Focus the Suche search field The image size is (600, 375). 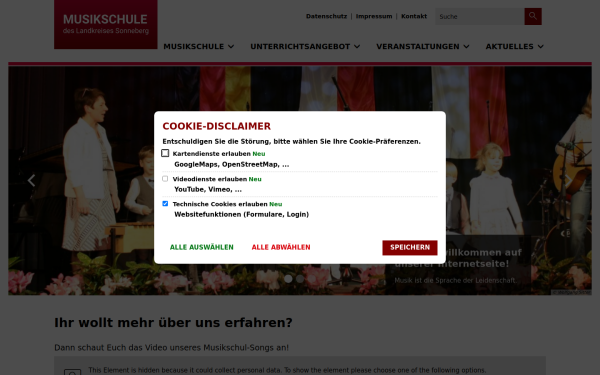click(480, 16)
